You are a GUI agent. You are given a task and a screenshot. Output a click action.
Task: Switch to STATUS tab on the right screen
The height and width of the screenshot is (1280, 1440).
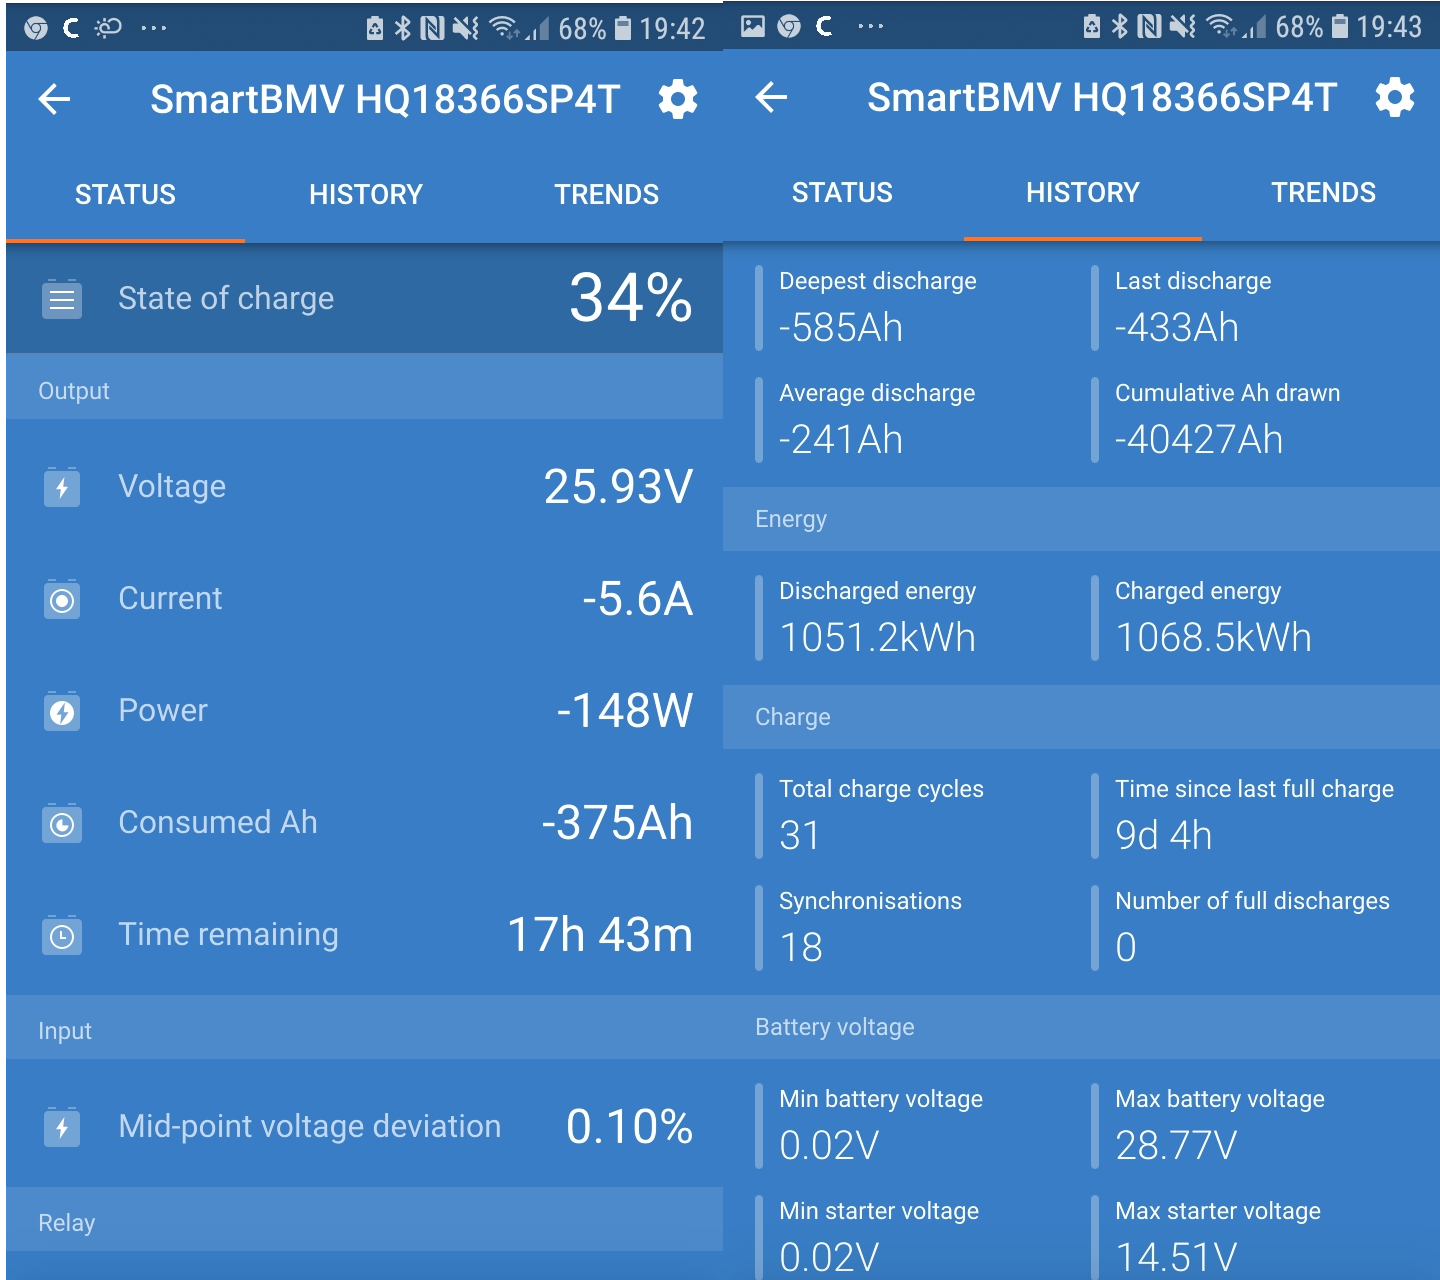[842, 192]
